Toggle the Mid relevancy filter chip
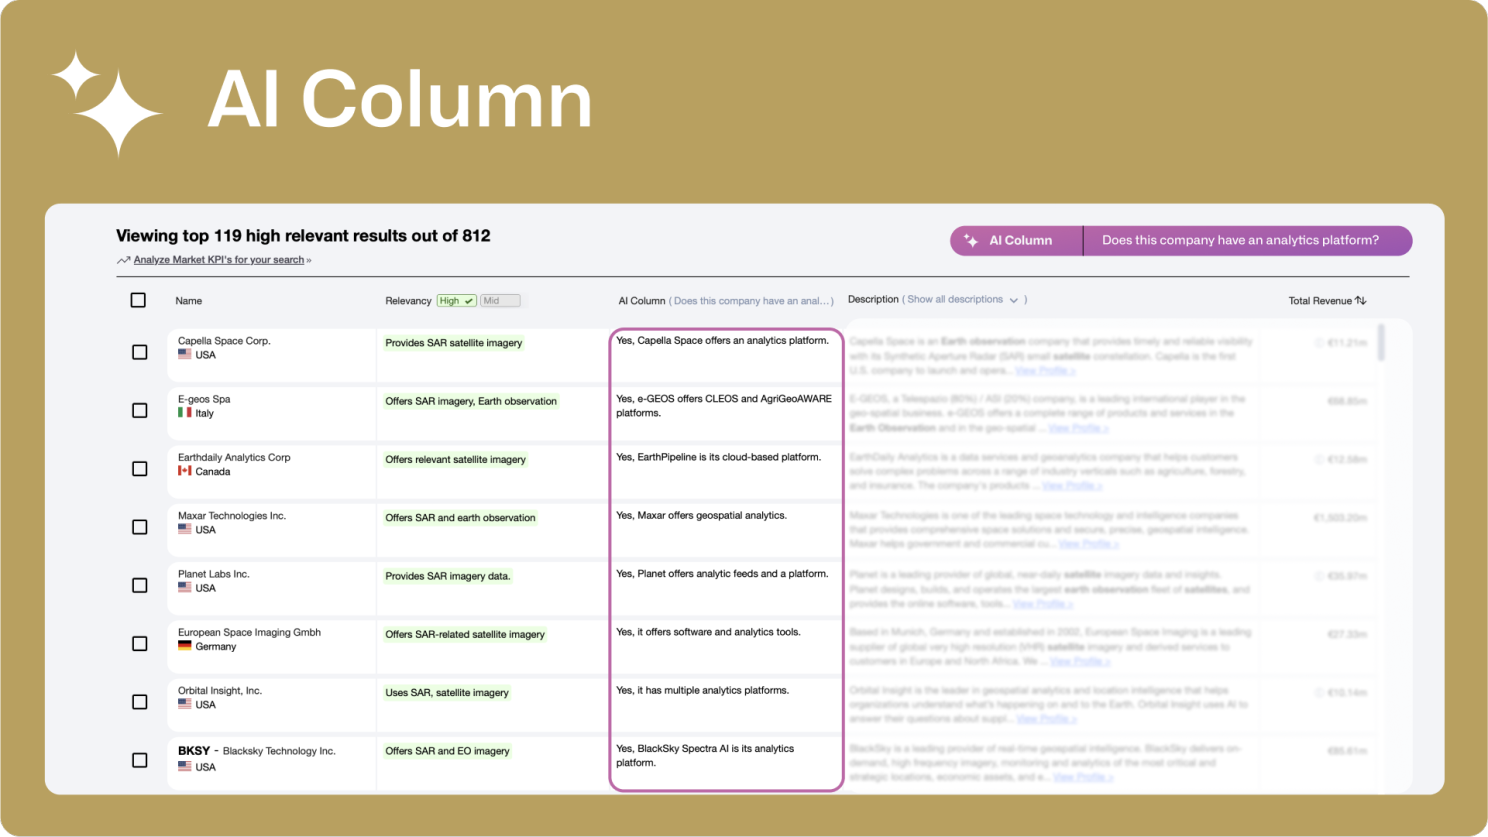This screenshot has height=837, width=1488. [x=500, y=300]
